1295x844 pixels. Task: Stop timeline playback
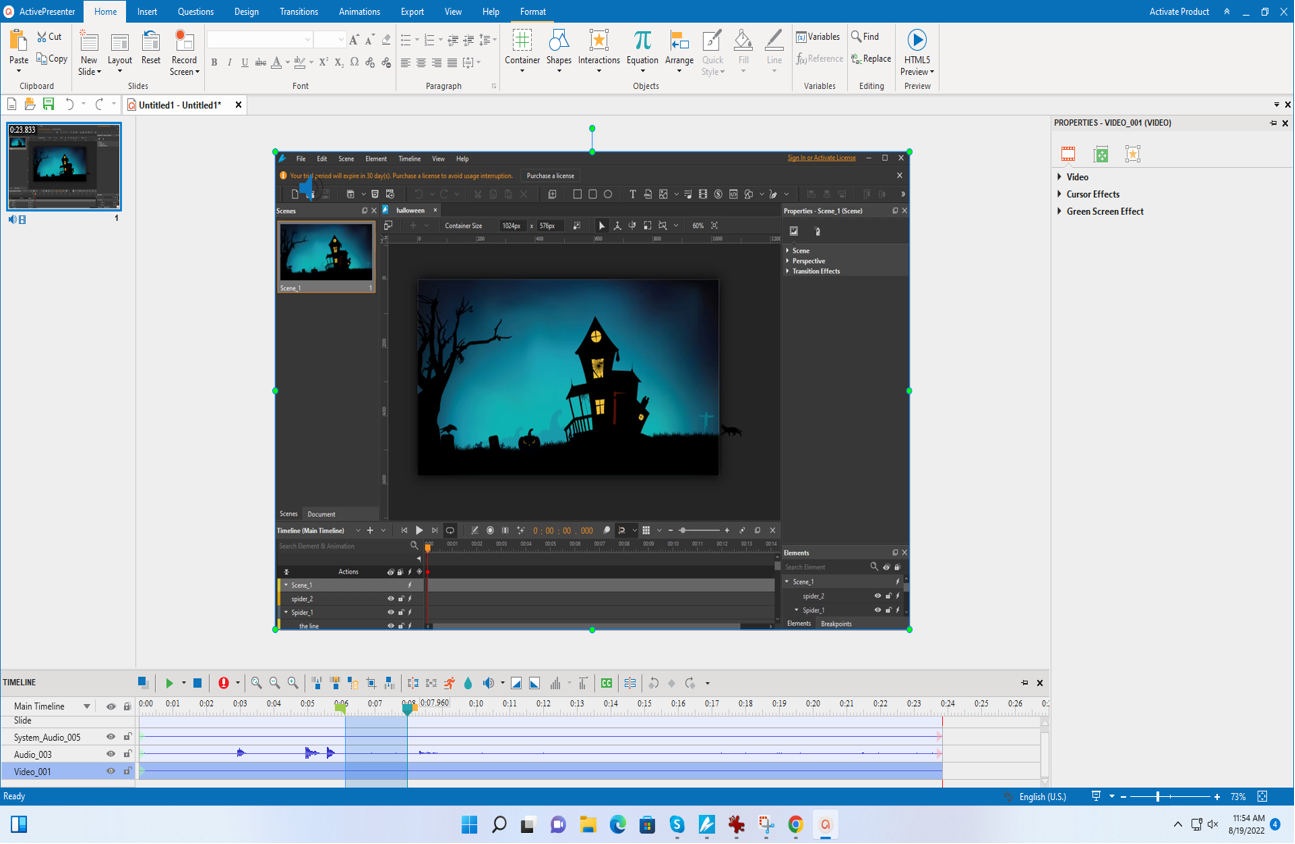coord(197,684)
